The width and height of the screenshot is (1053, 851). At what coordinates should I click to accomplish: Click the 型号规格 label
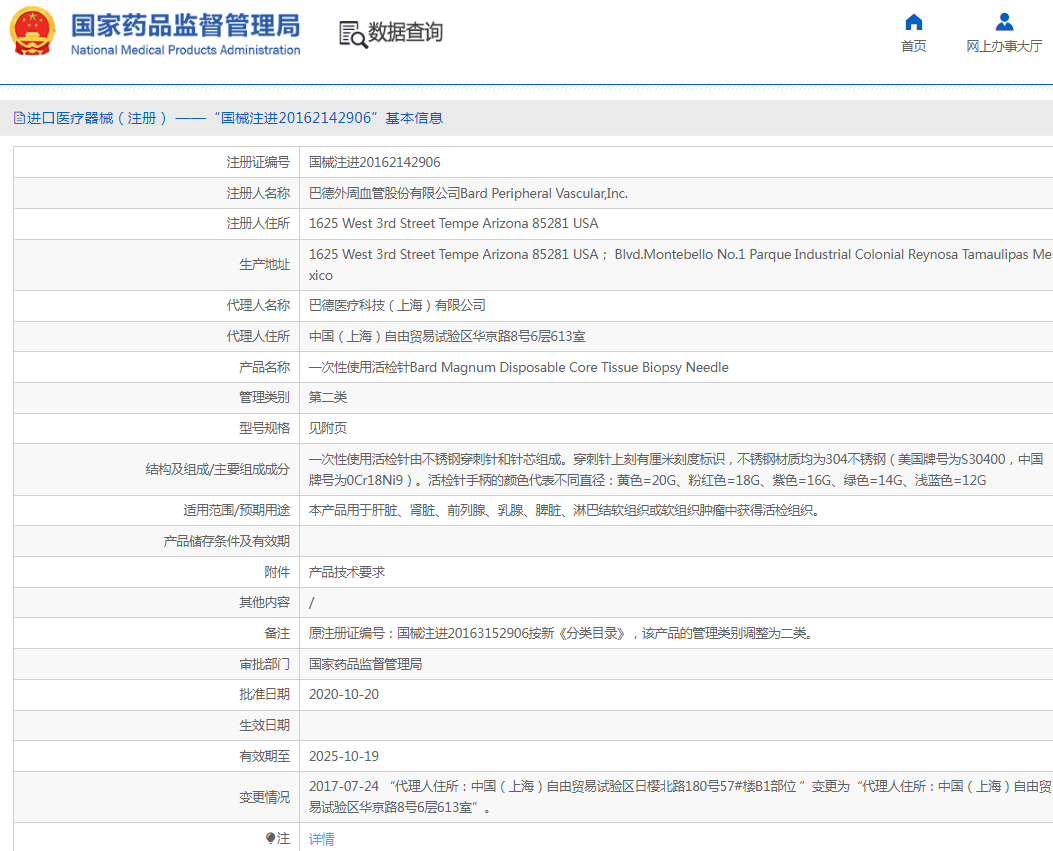(265, 429)
